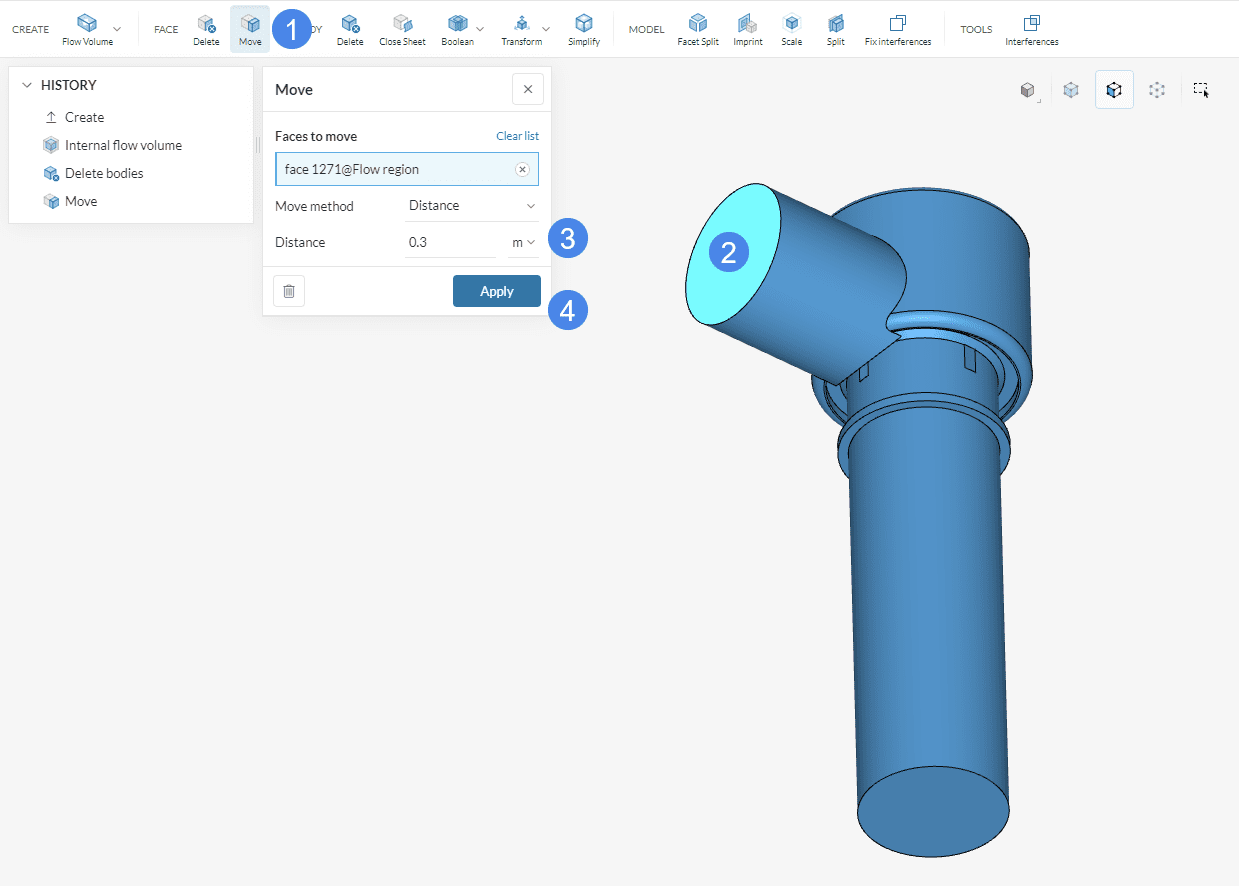Open the Close Sheet tool
This screenshot has width=1239, height=886.
point(402,29)
